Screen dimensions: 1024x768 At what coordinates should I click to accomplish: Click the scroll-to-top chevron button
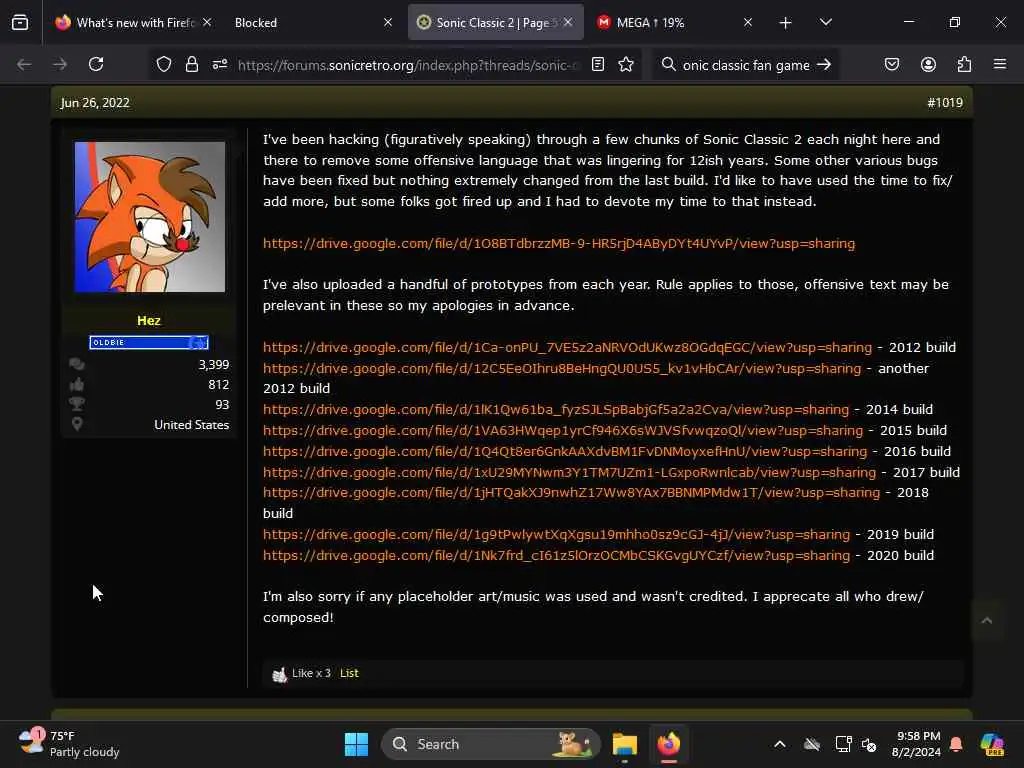987,620
